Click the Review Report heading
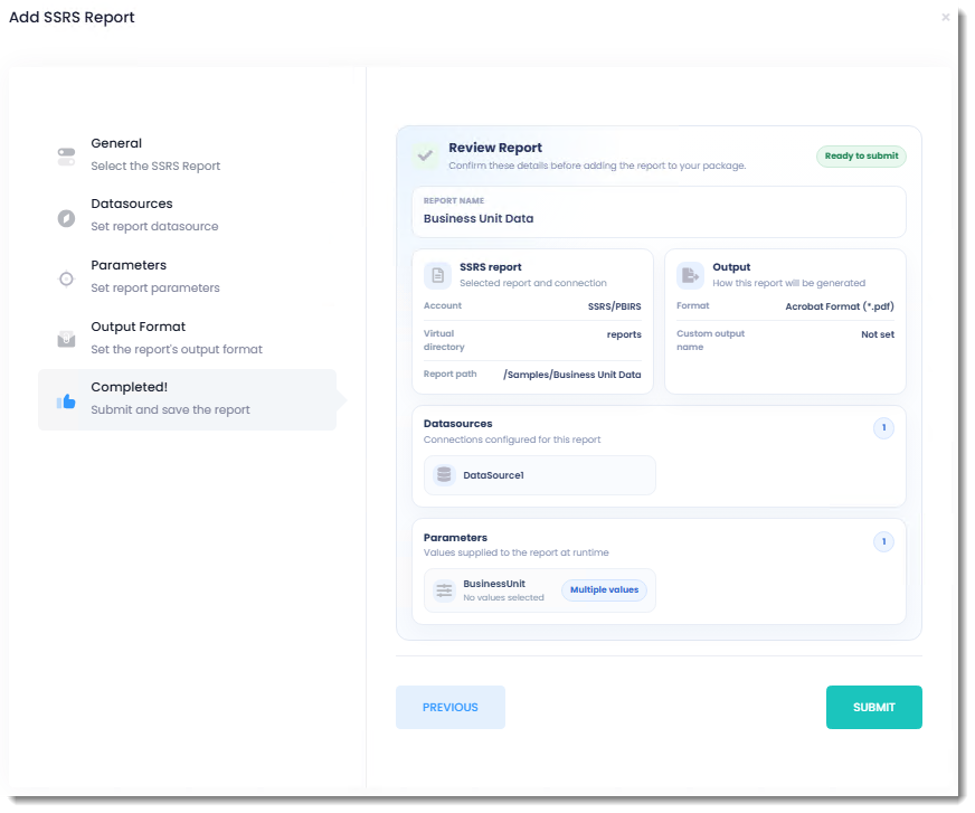Screen dimensions: 975x813 495,147
